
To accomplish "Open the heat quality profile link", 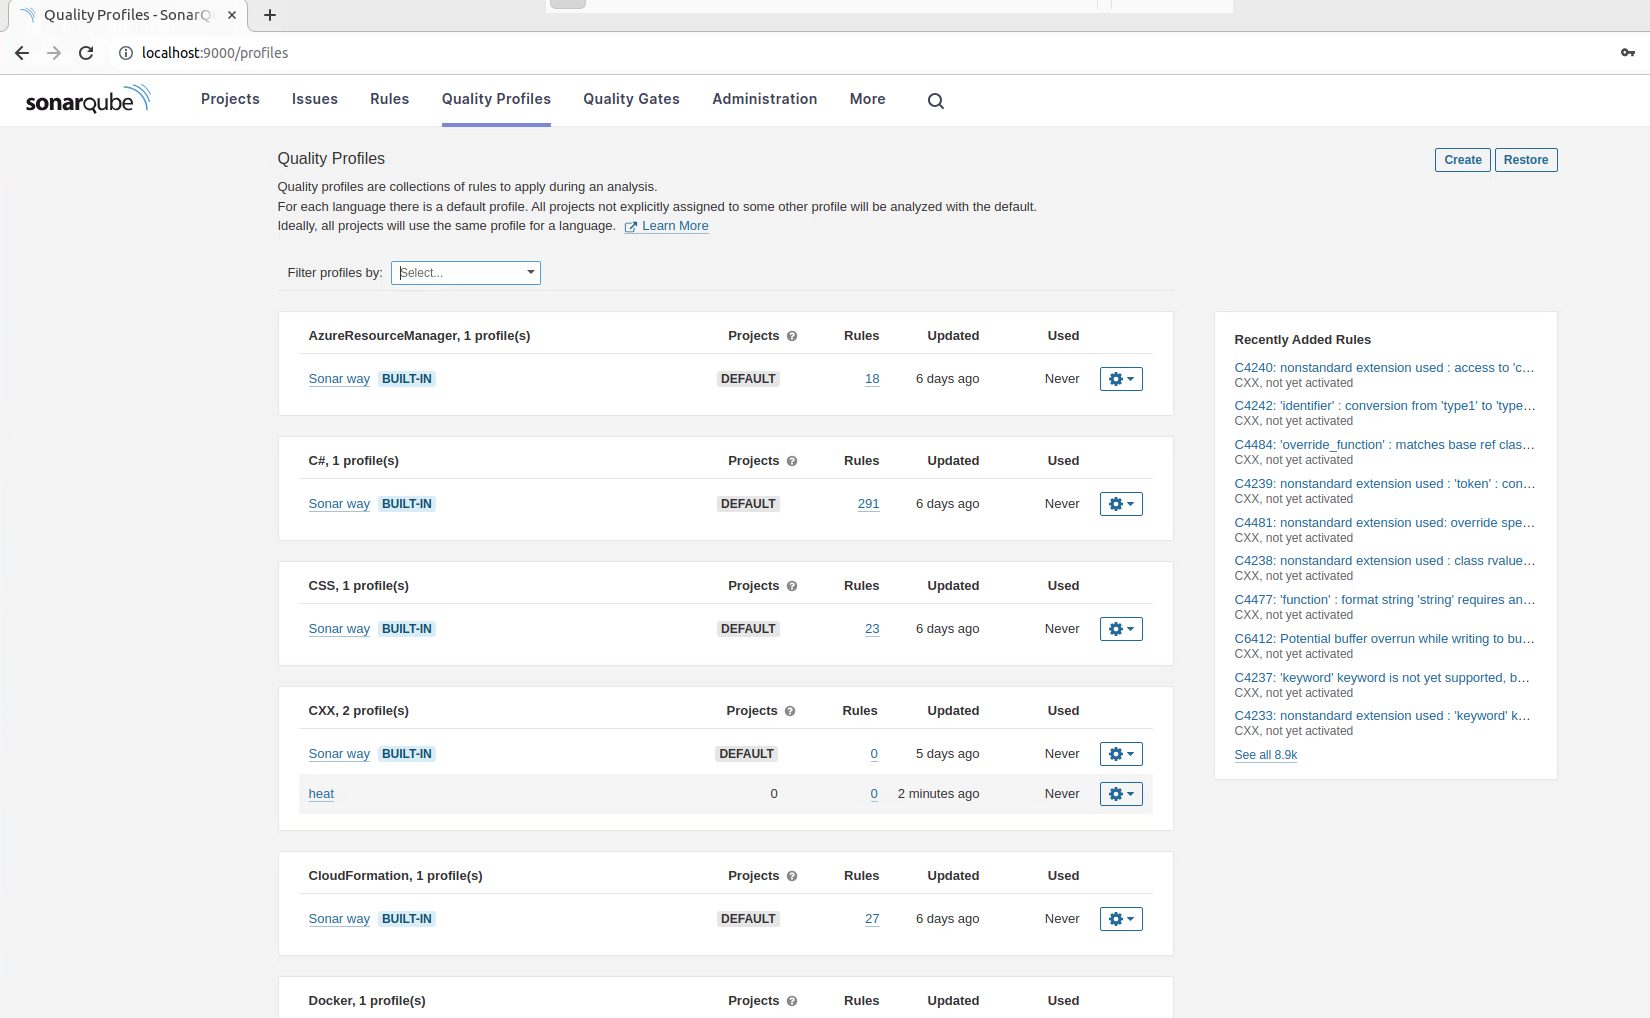I will click(321, 794).
